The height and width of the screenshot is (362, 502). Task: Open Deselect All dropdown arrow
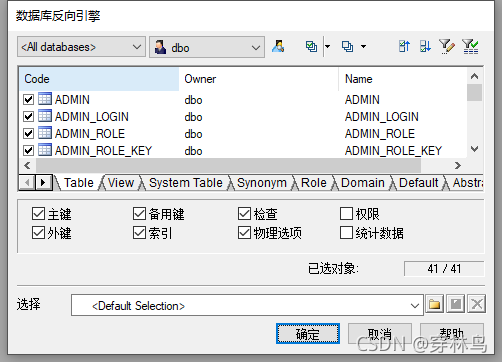pos(364,46)
